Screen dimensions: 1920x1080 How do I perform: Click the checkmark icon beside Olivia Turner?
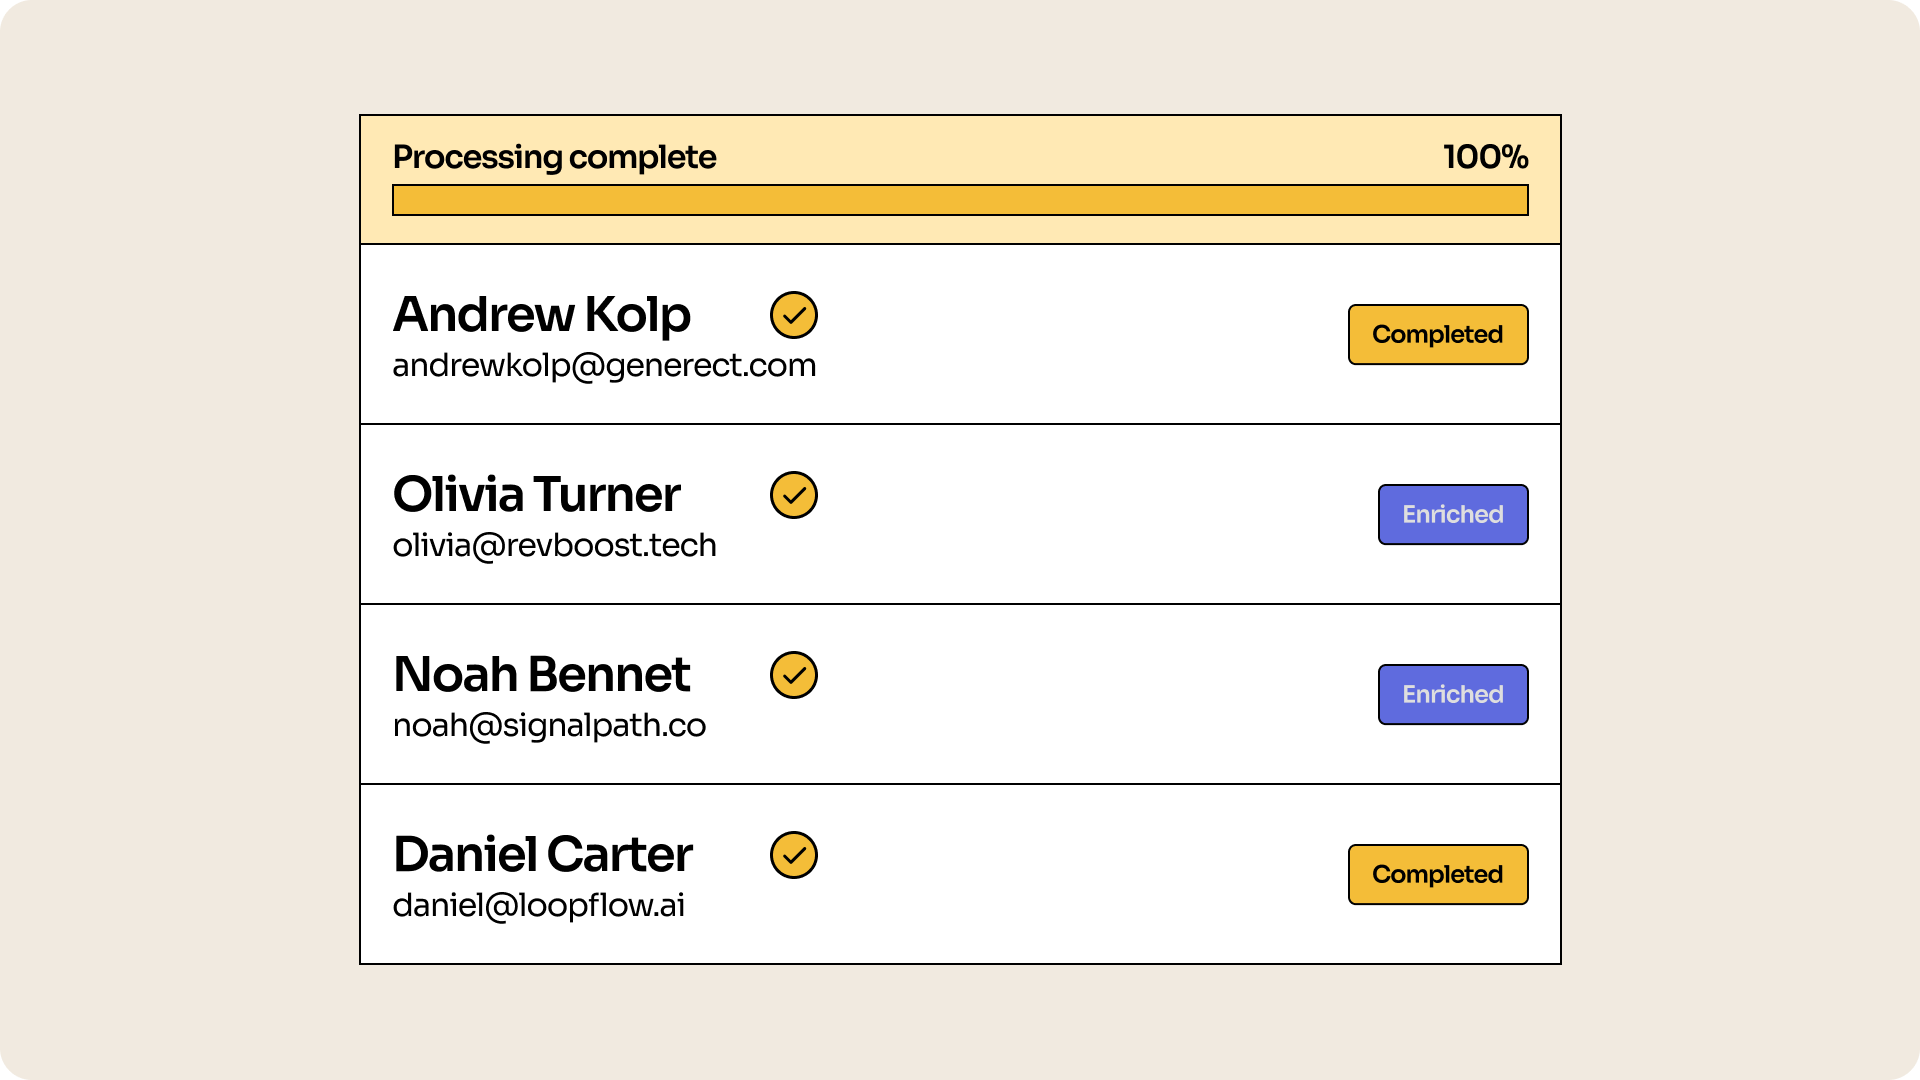pos(794,495)
